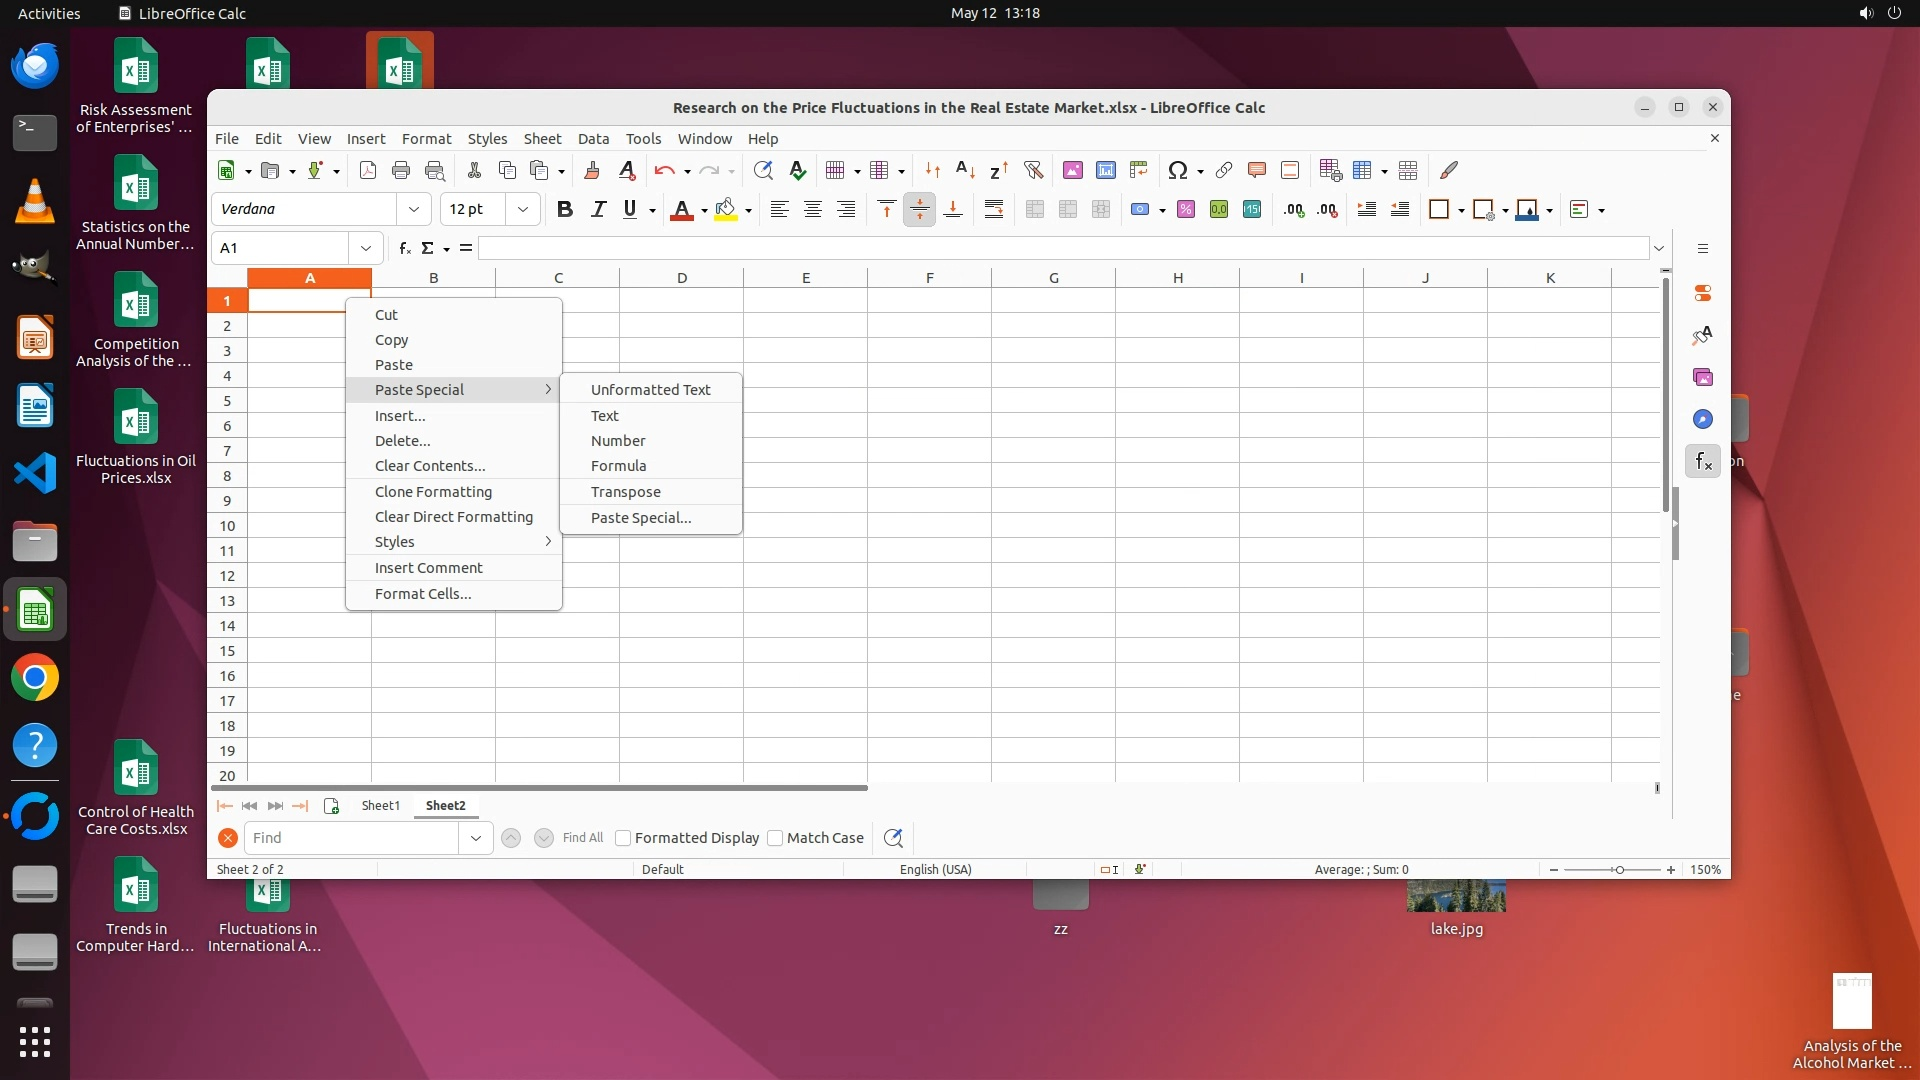Click the Center Vertically alignment icon
1920x1080 pixels.
919,209
